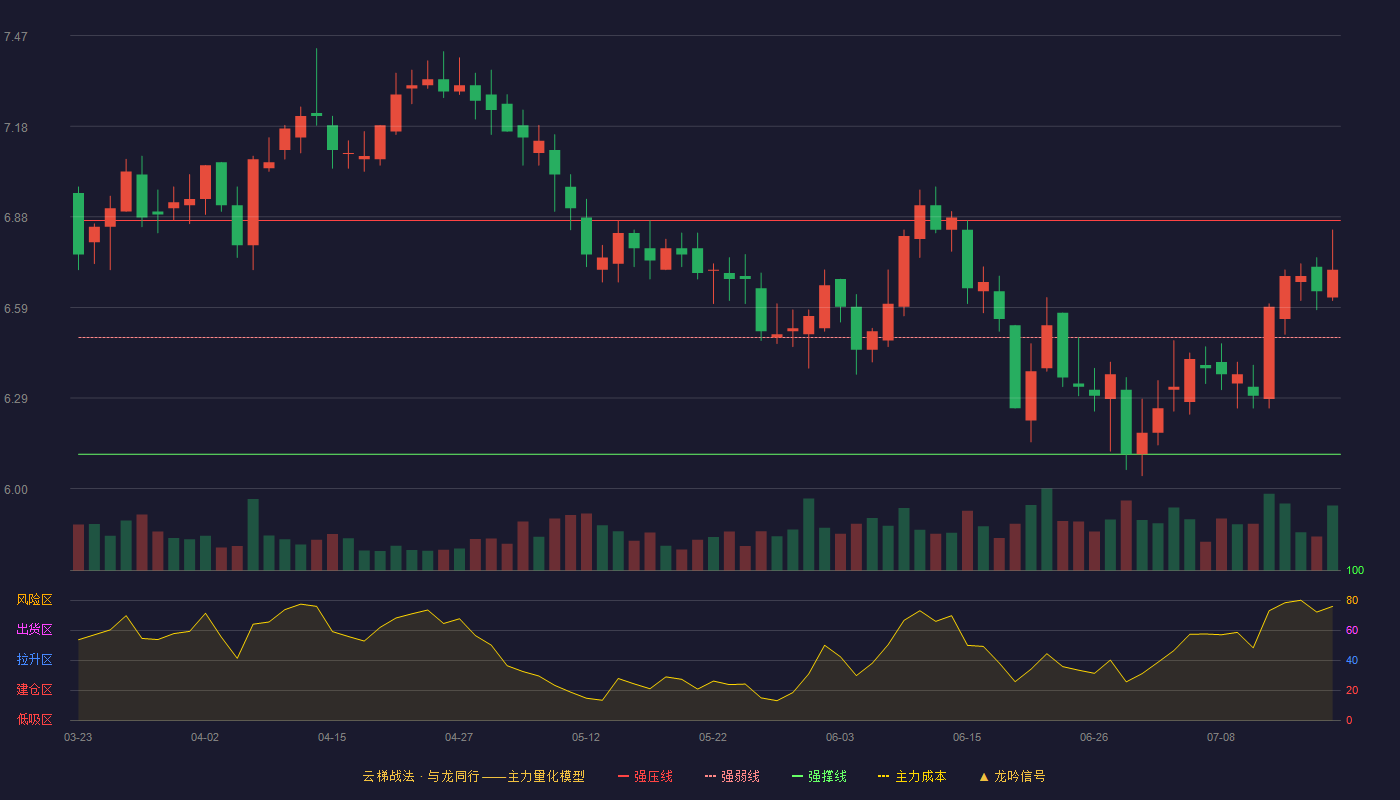The height and width of the screenshot is (800, 1400).
Task: Select the 05-22 date label
Action: coord(713,737)
